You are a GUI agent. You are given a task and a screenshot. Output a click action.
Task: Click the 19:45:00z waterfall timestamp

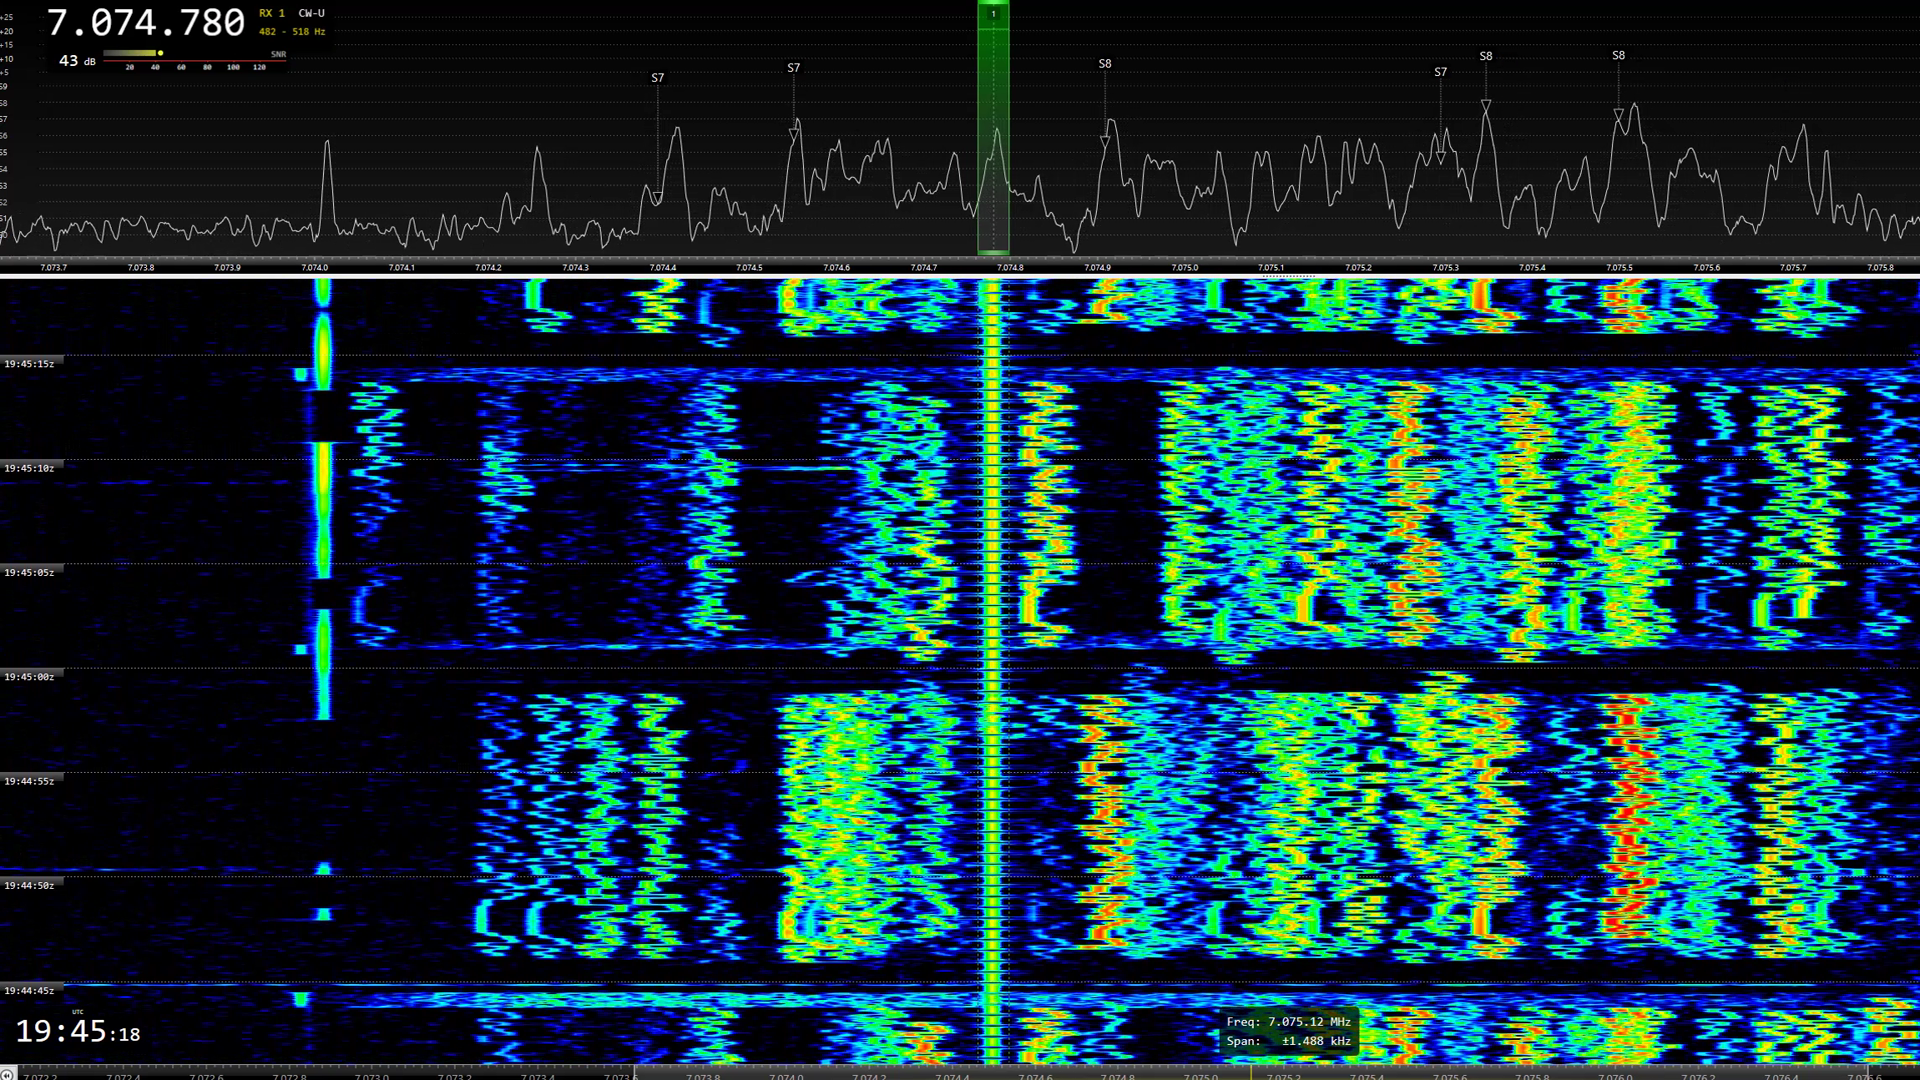pyautogui.click(x=29, y=677)
